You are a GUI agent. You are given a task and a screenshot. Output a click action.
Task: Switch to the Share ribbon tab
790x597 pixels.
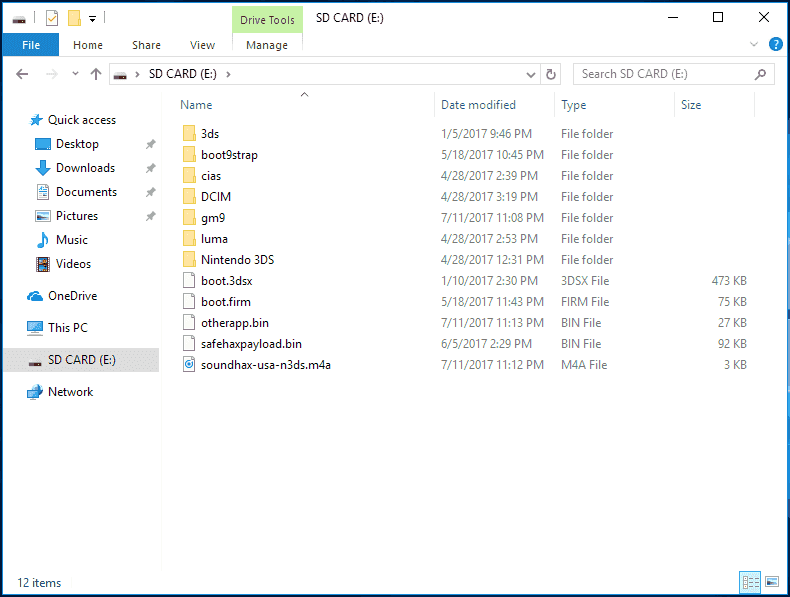point(146,45)
